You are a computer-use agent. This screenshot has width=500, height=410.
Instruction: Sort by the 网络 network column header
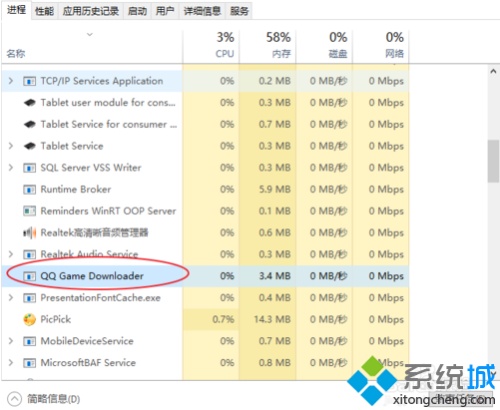click(395, 54)
